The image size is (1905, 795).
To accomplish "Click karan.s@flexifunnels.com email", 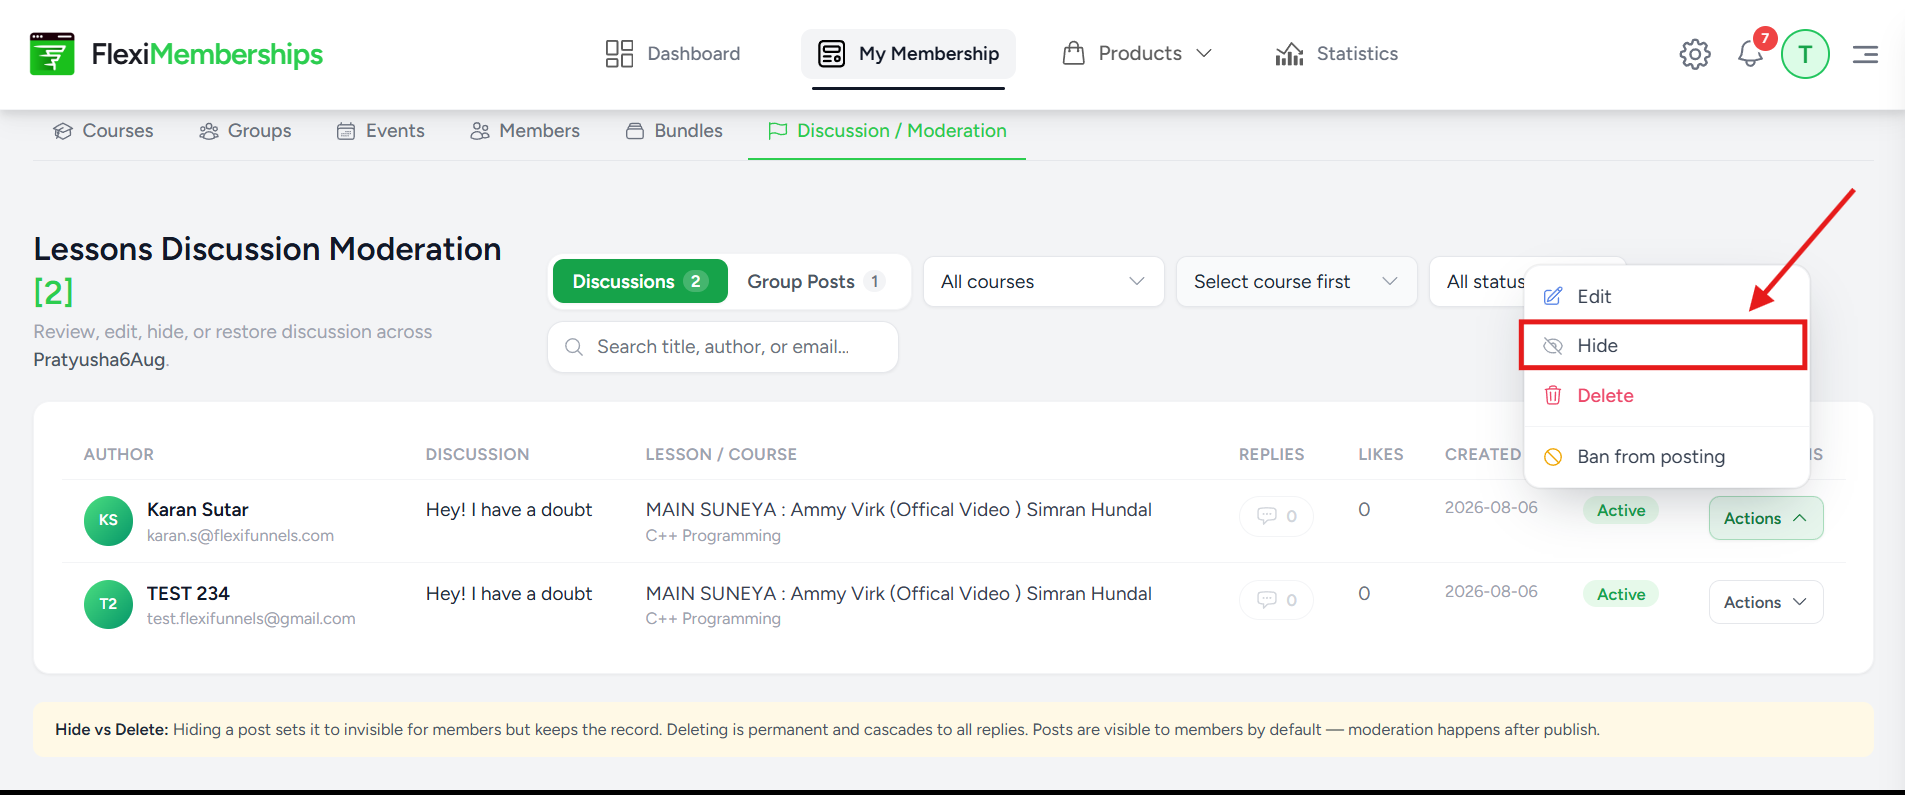I will click(240, 536).
